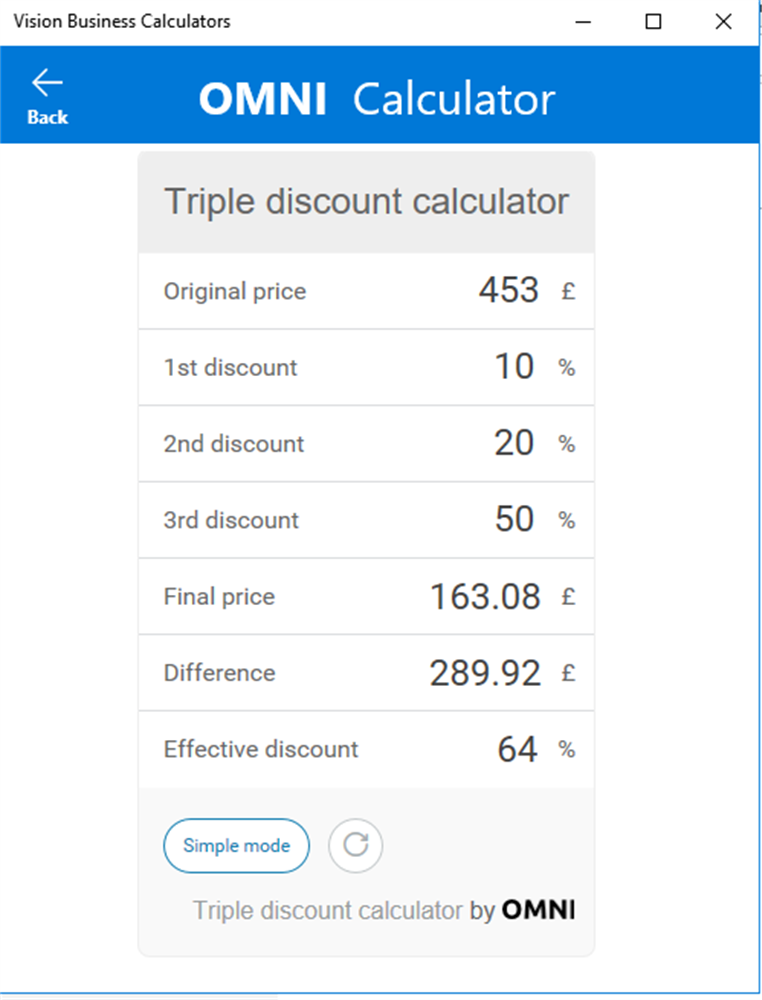Click the percent symbol beside 1st discount
Screen dimensions: 762x1000
click(567, 368)
